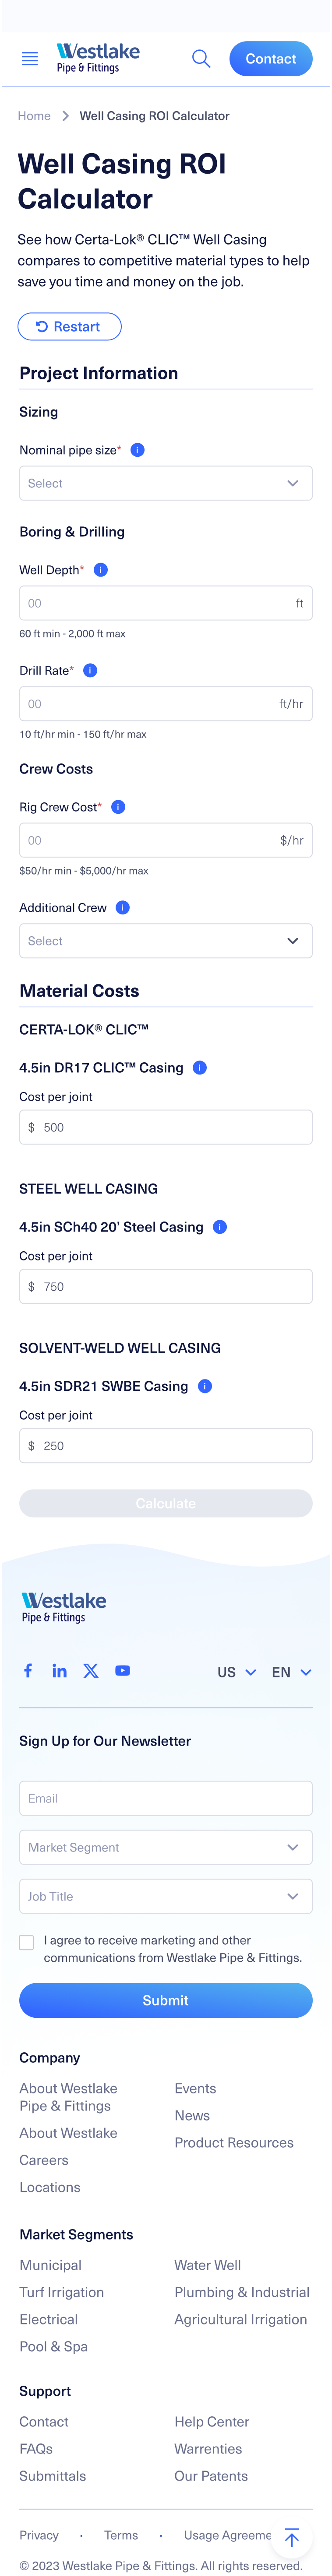Open Westlake Facebook page icon
This screenshot has height=2576, width=332.
[28, 1670]
